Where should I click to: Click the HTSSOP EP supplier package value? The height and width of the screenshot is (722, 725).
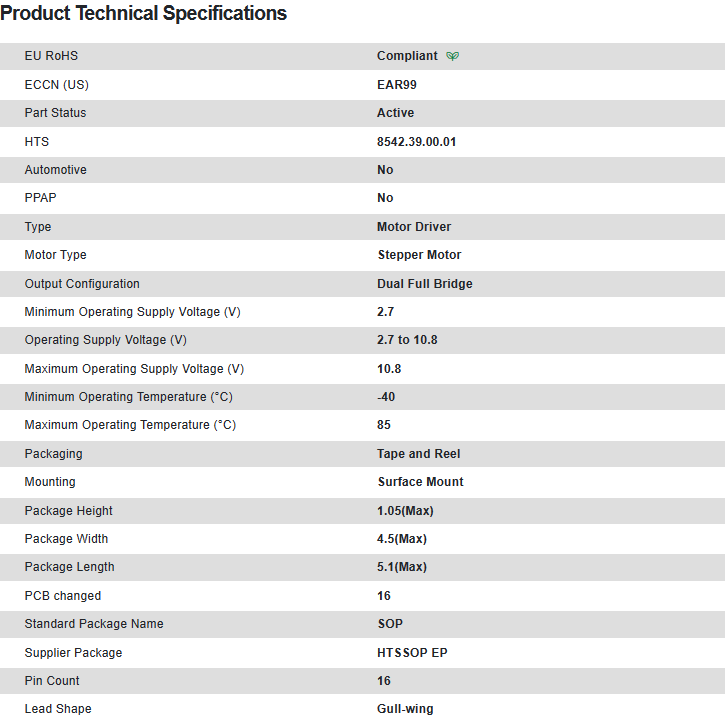tap(410, 653)
